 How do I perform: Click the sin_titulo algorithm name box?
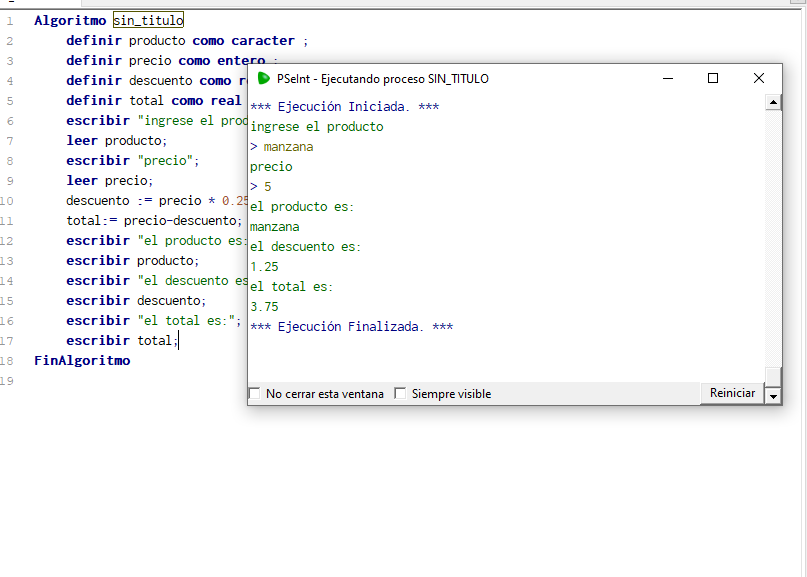pos(148,20)
